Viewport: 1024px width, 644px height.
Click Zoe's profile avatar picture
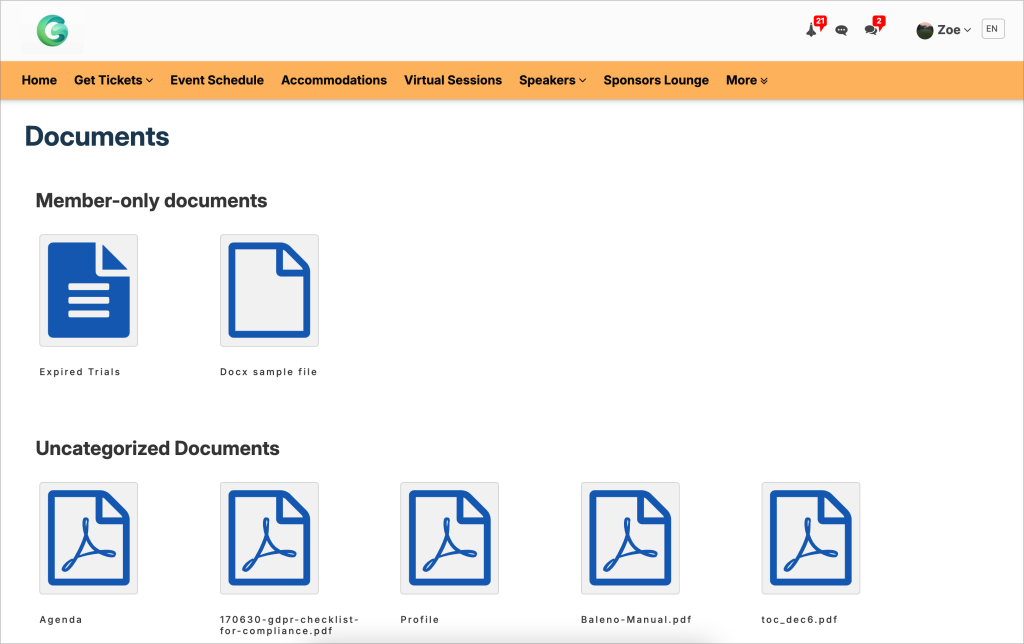click(x=924, y=29)
